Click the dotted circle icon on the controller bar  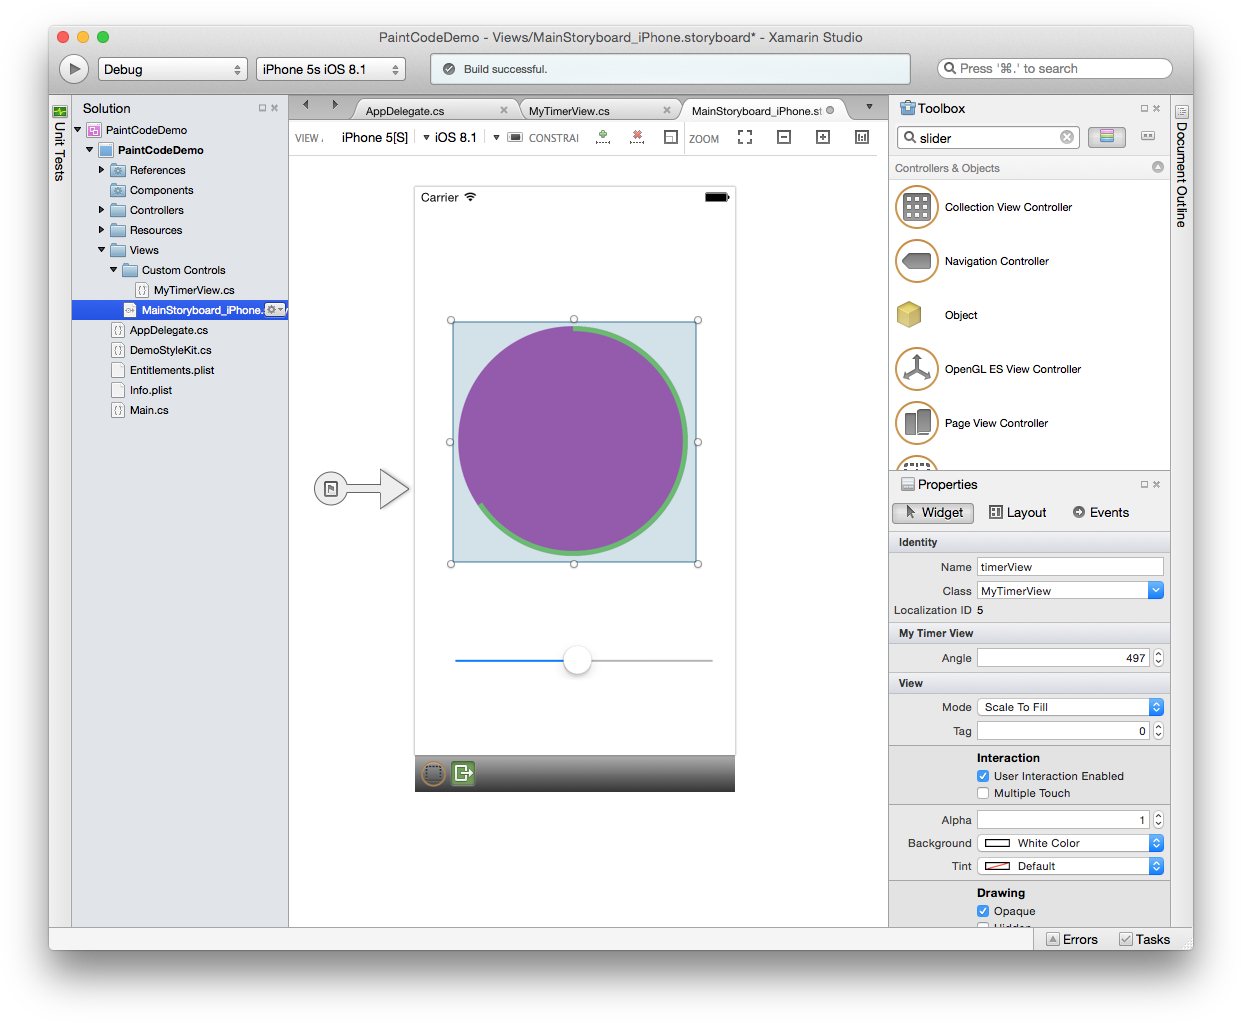433,773
